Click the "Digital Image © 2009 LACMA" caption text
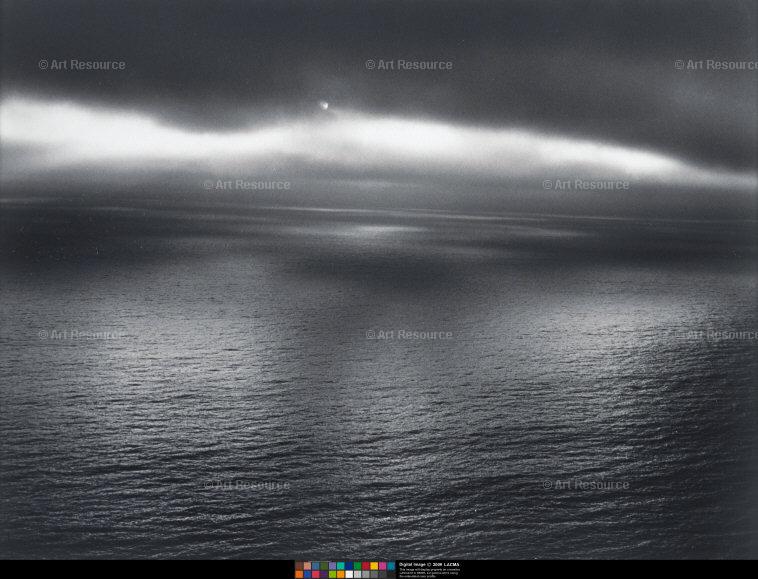The image size is (758, 579). point(429,565)
